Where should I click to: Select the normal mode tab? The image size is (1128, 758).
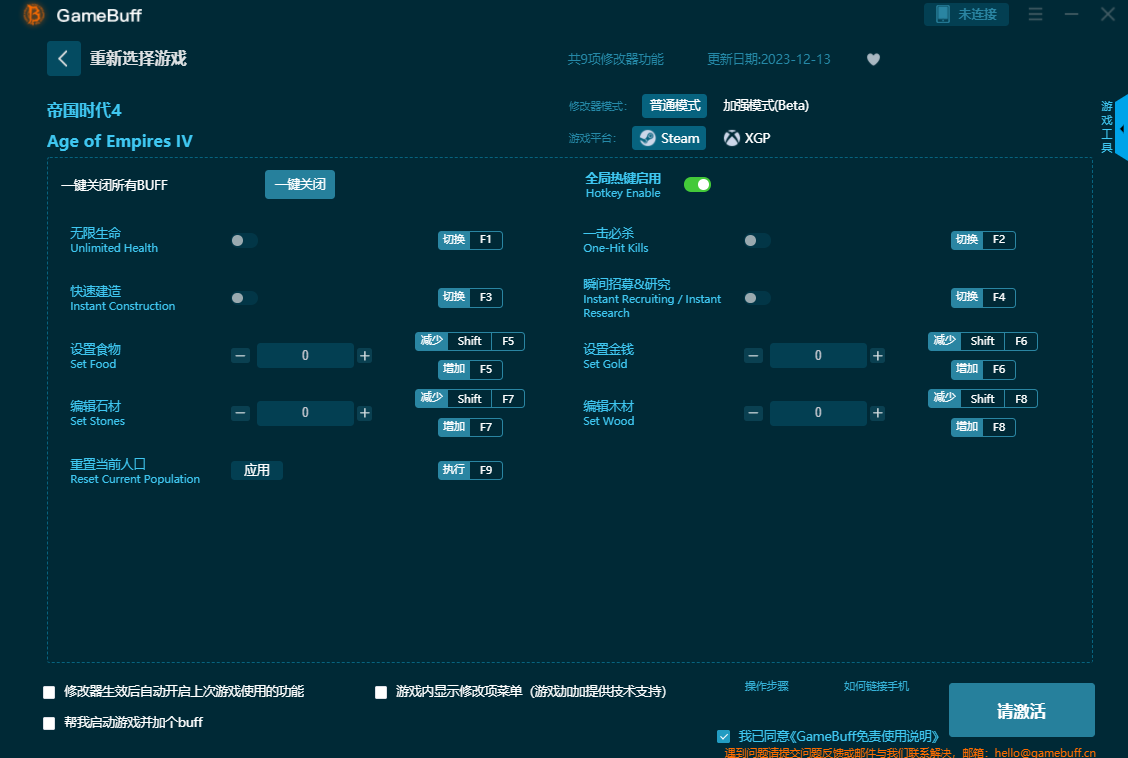pos(675,106)
